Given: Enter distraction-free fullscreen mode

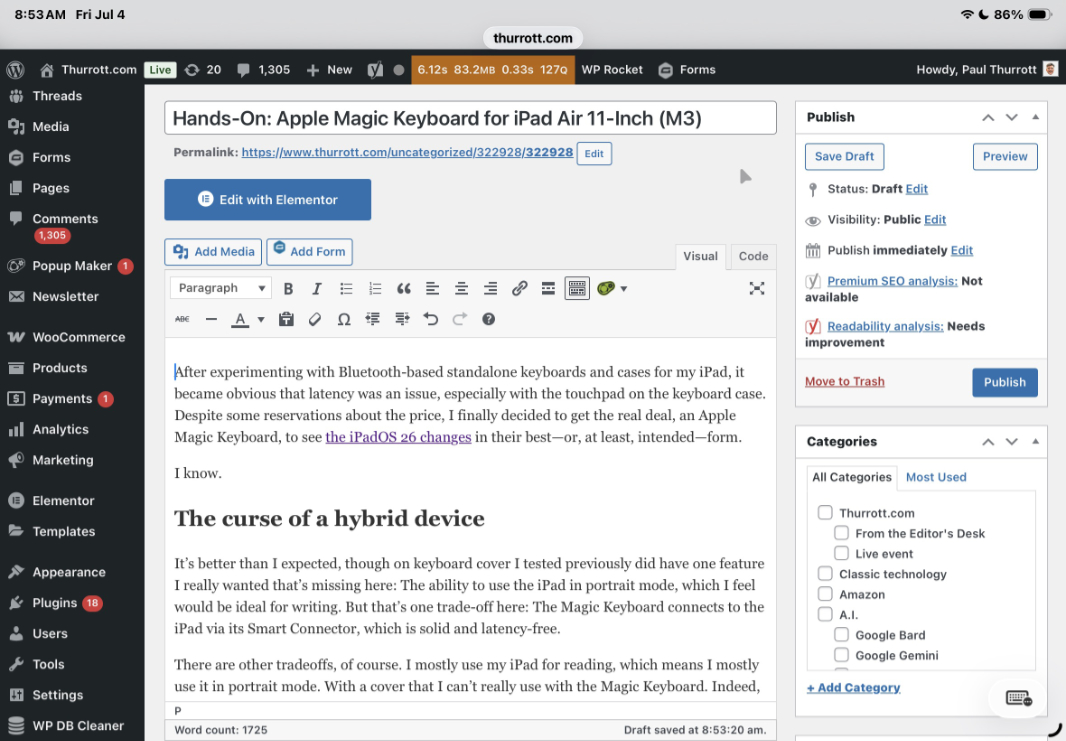Looking at the screenshot, I should point(757,288).
